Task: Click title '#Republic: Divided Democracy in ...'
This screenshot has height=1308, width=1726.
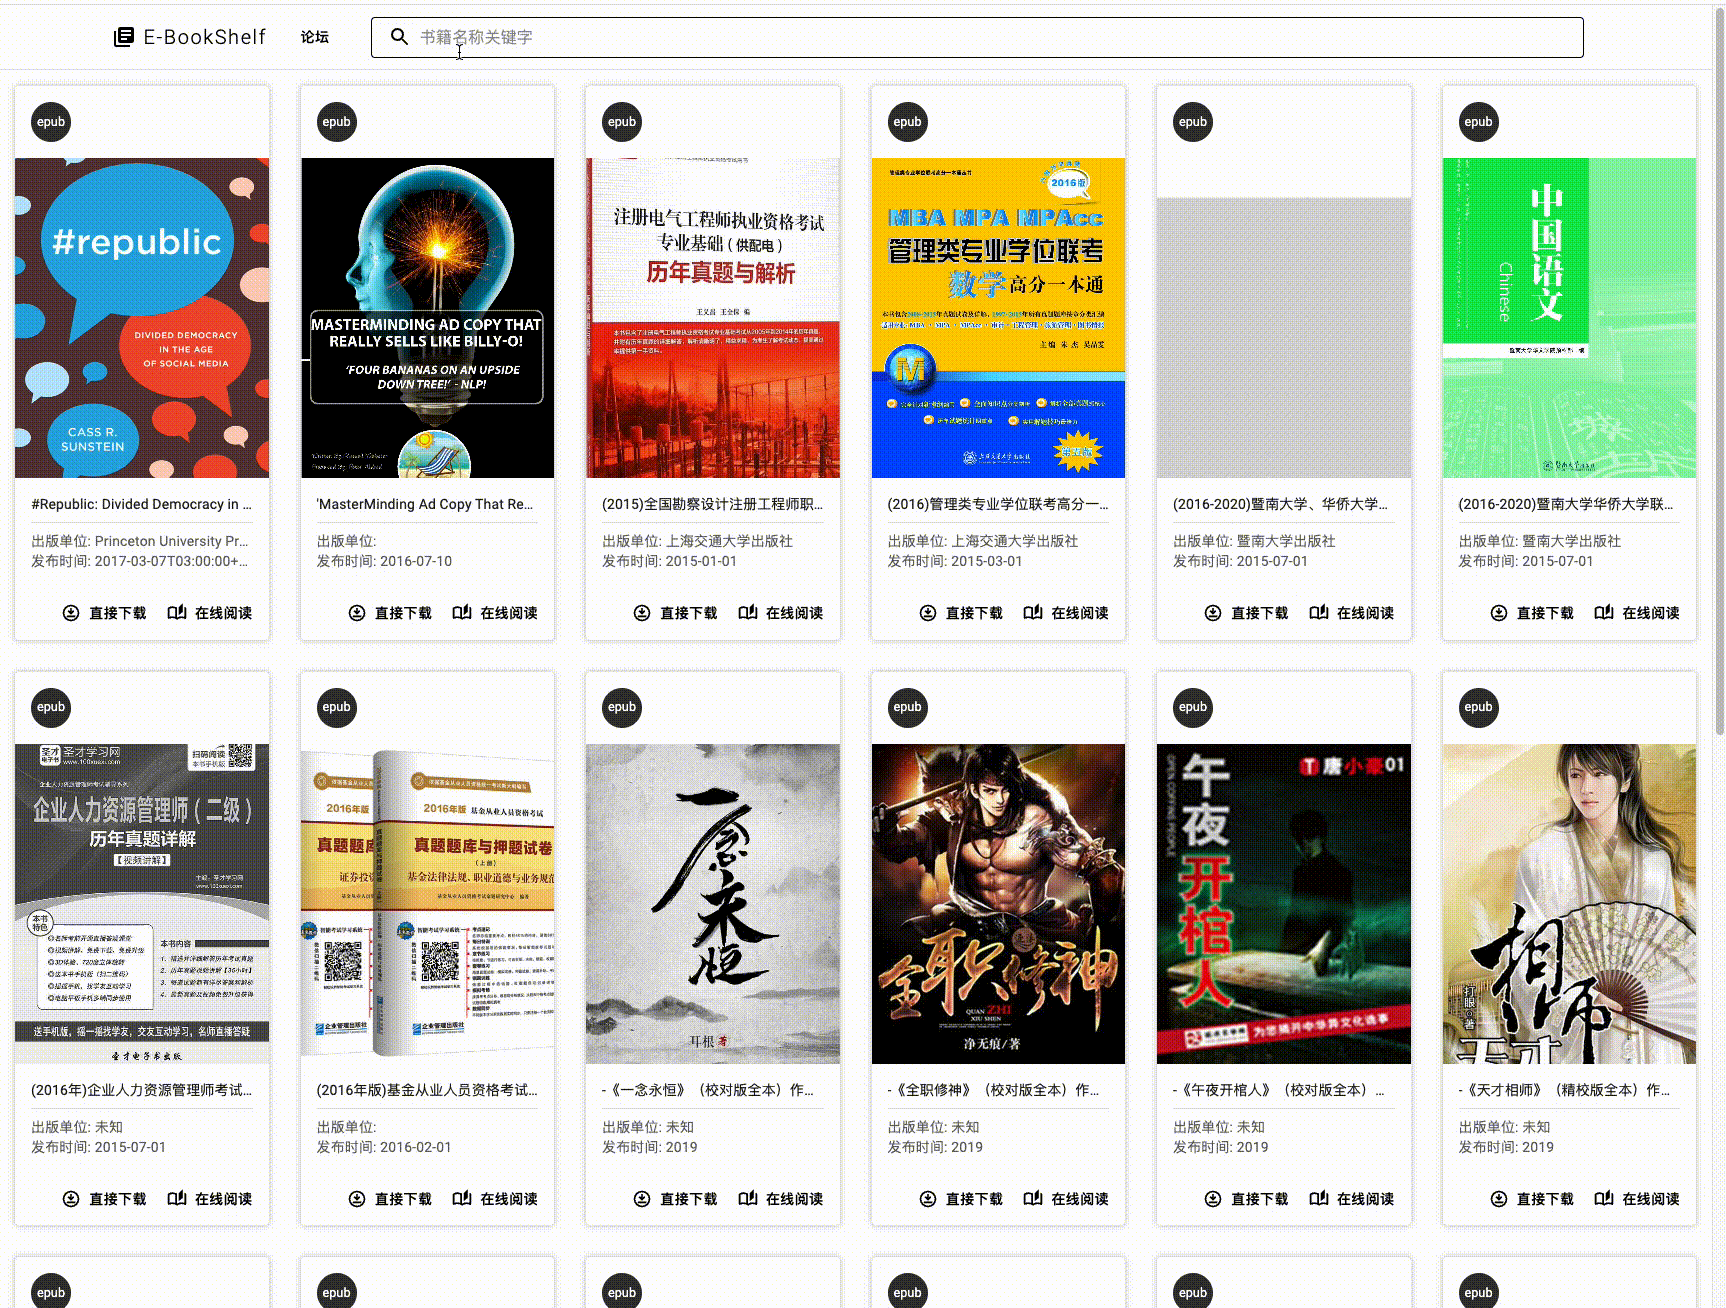Action: (x=142, y=504)
